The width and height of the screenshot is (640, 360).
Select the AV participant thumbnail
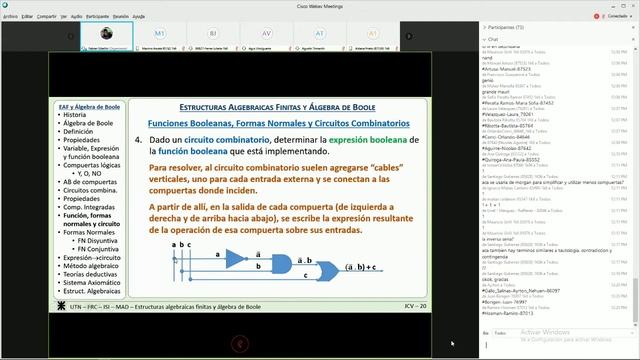click(x=266, y=36)
